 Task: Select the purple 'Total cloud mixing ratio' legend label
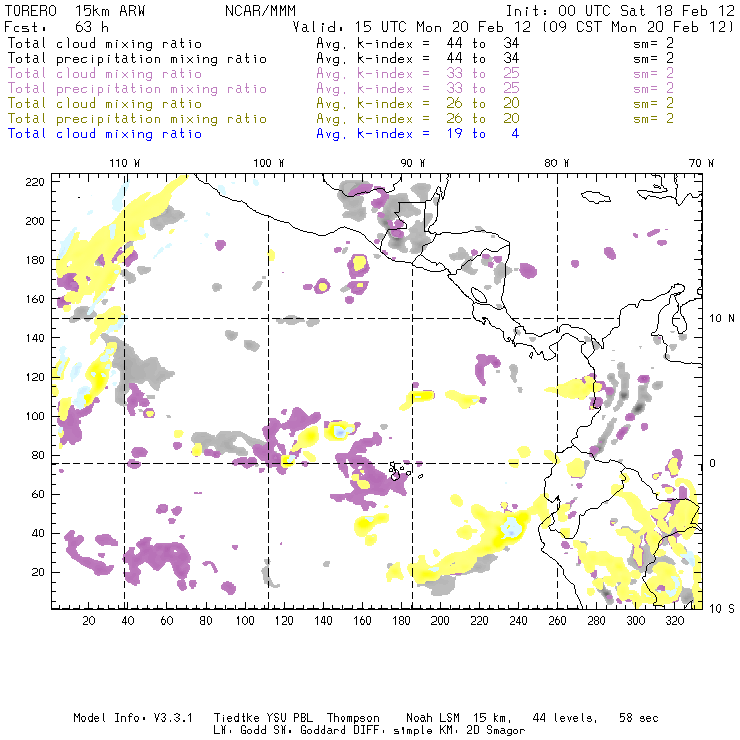[105, 74]
